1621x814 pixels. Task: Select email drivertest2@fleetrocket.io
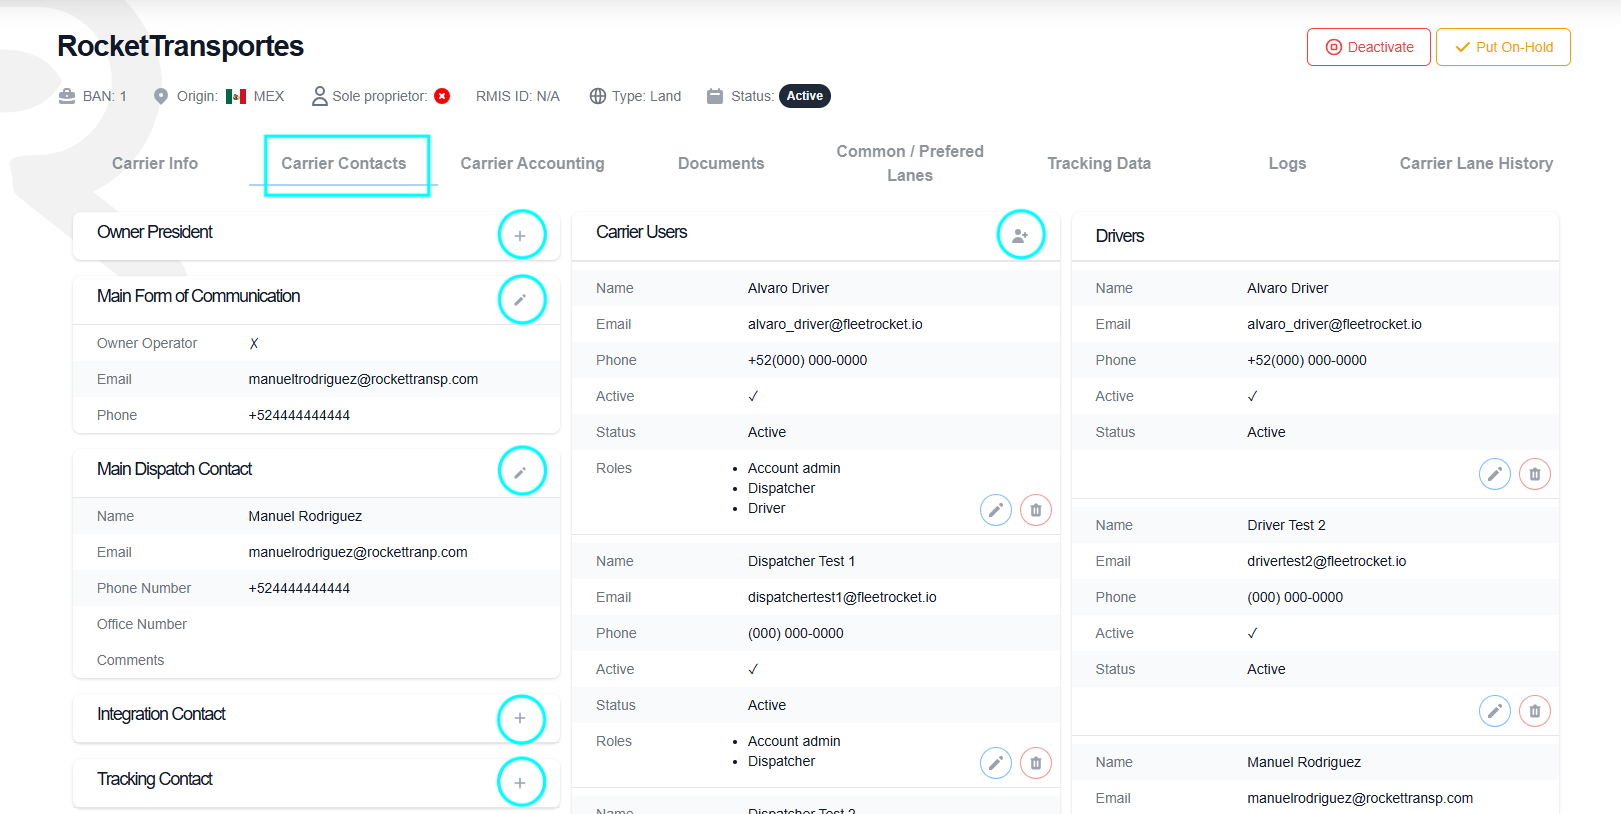click(x=1326, y=561)
